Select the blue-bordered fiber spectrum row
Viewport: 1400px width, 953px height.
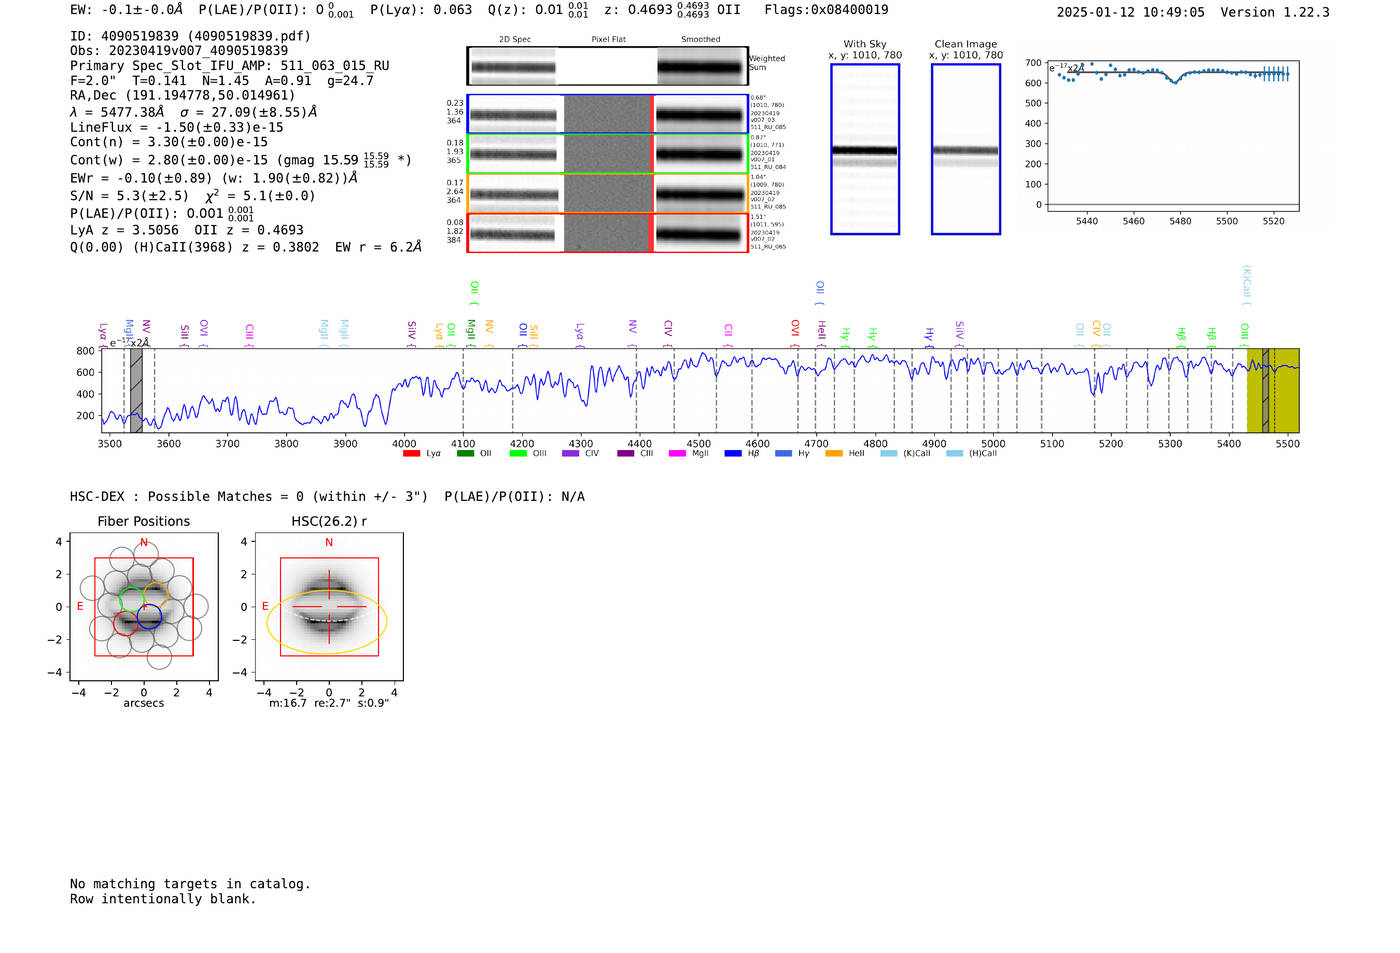point(607,114)
